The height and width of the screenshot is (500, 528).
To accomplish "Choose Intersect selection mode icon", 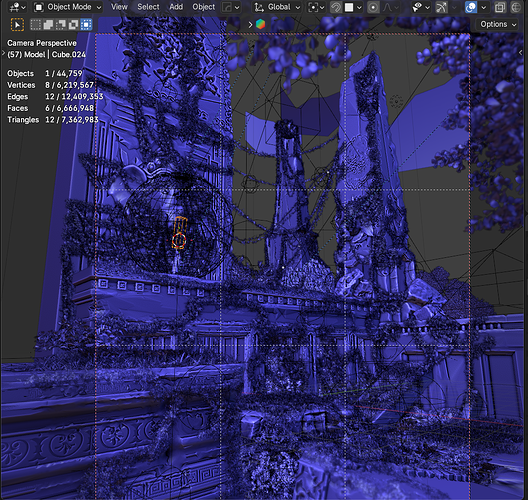I will pos(86,24).
